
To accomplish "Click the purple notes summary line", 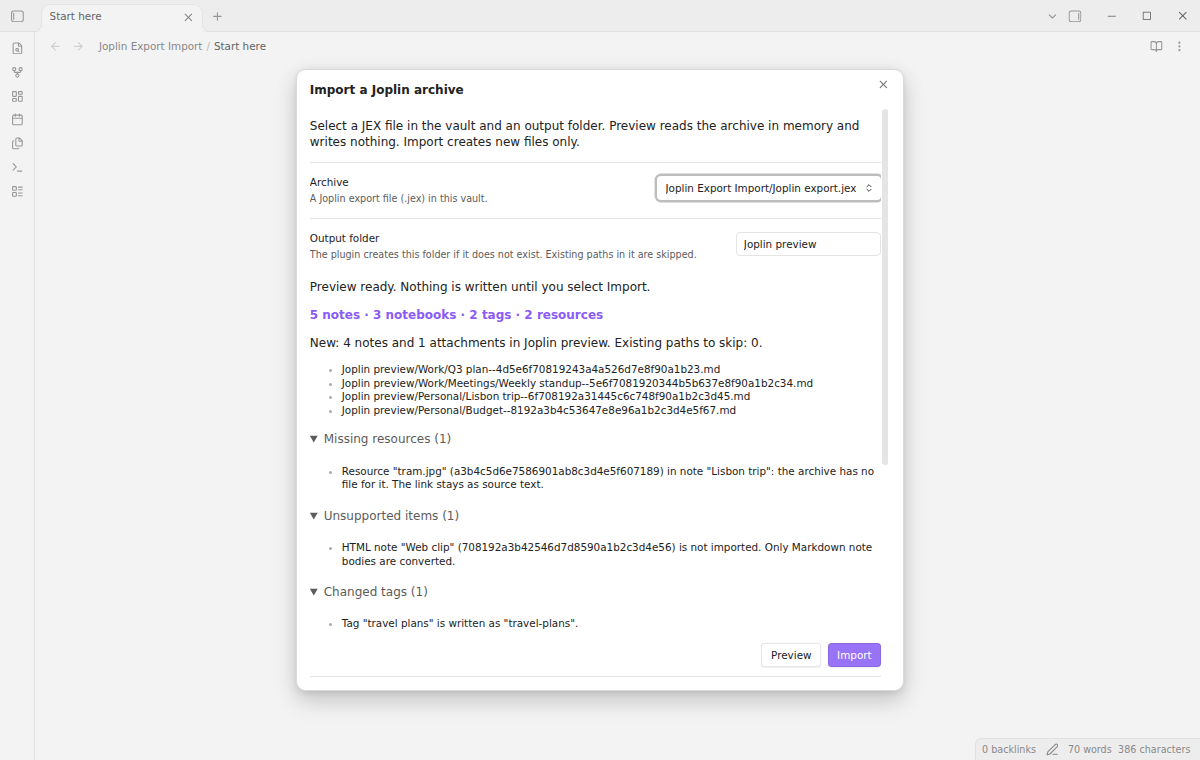I will click(456, 315).
